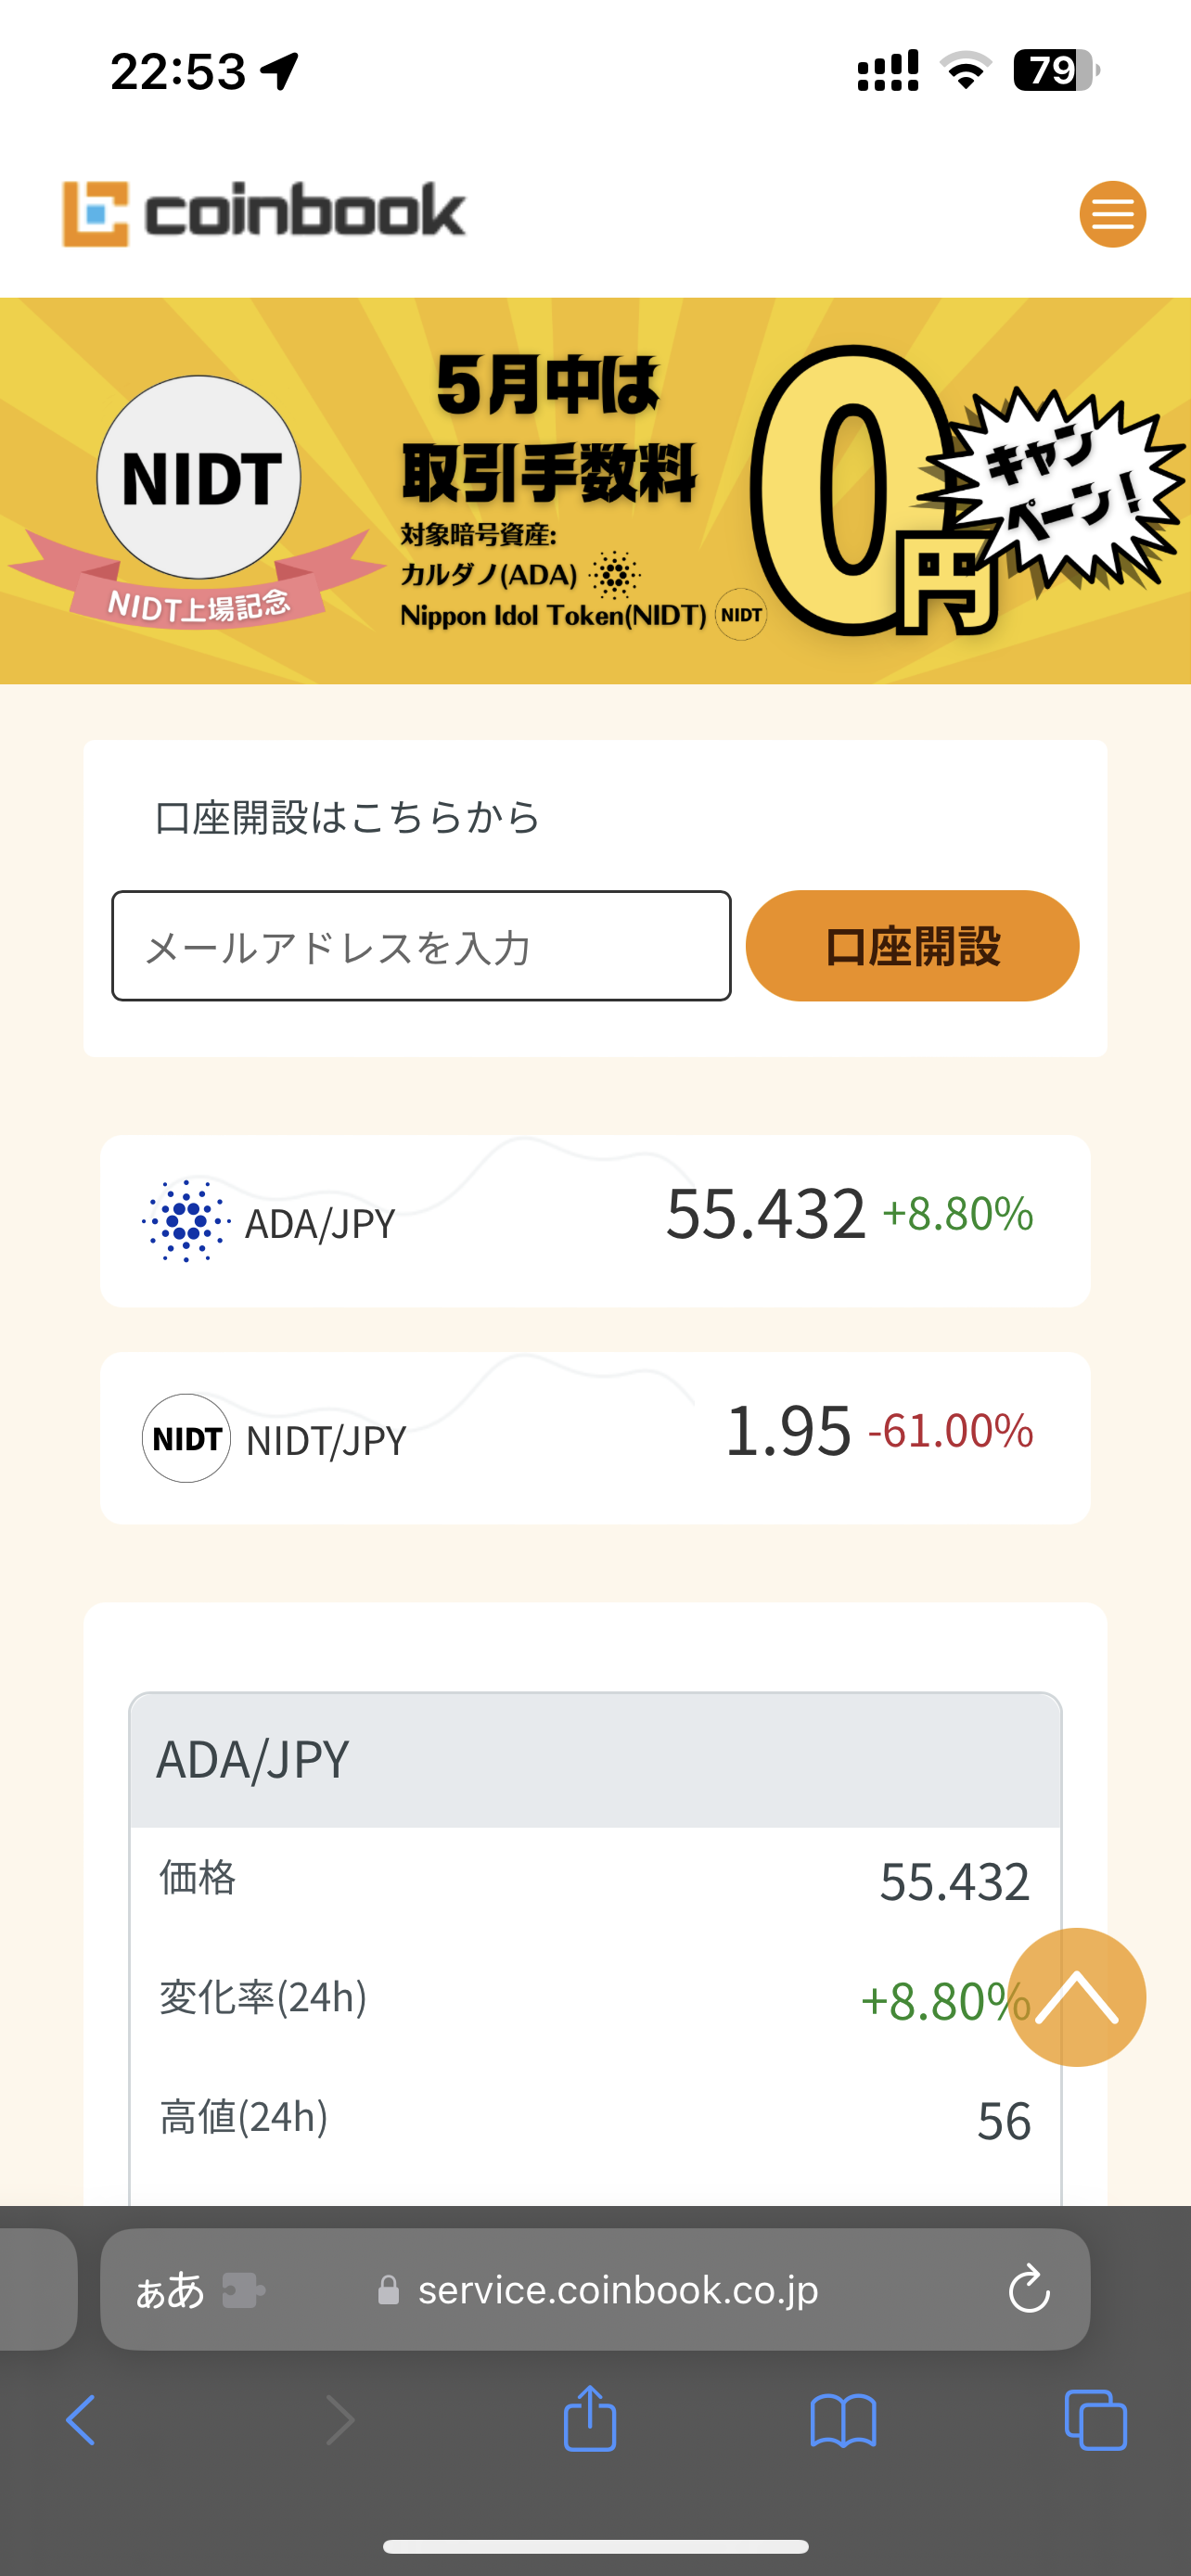
Task: Open the orange hamburger menu
Action: tap(1112, 214)
